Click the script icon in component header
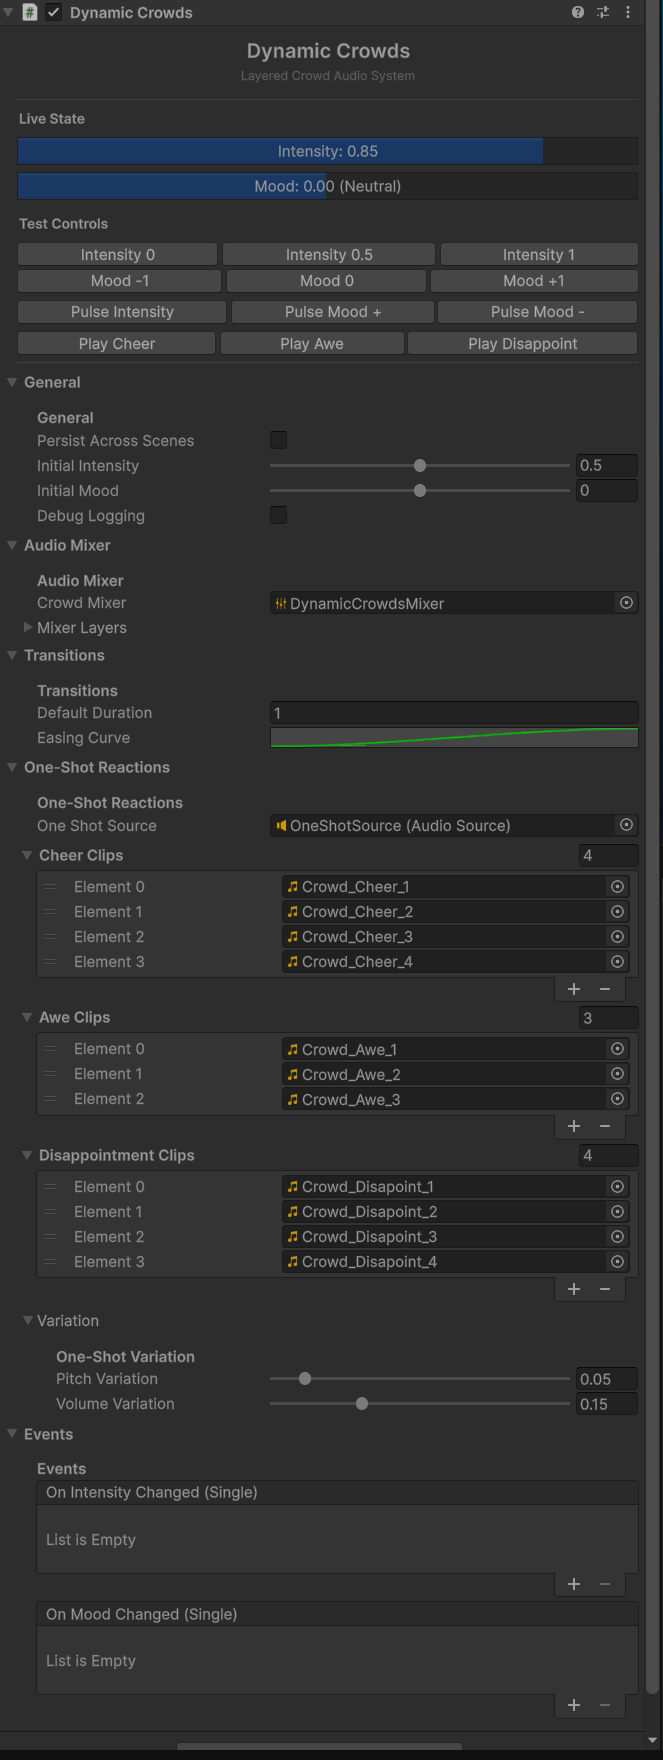 tap(29, 12)
